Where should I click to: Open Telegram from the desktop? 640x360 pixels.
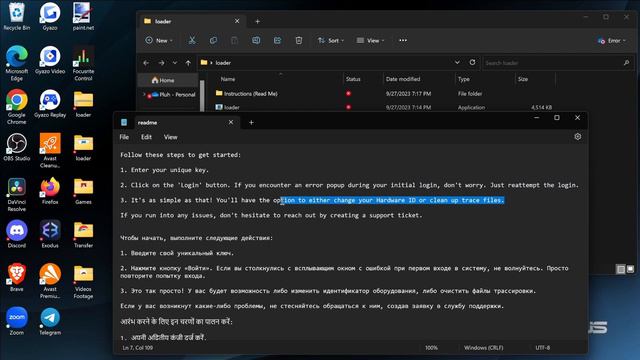50,322
